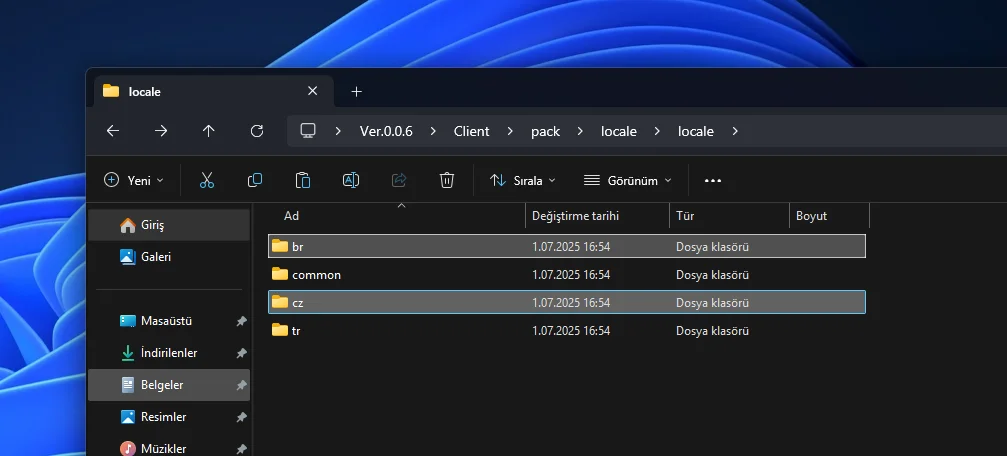Open the Yeni dropdown menu
The image size is (1007, 456).
point(134,180)
